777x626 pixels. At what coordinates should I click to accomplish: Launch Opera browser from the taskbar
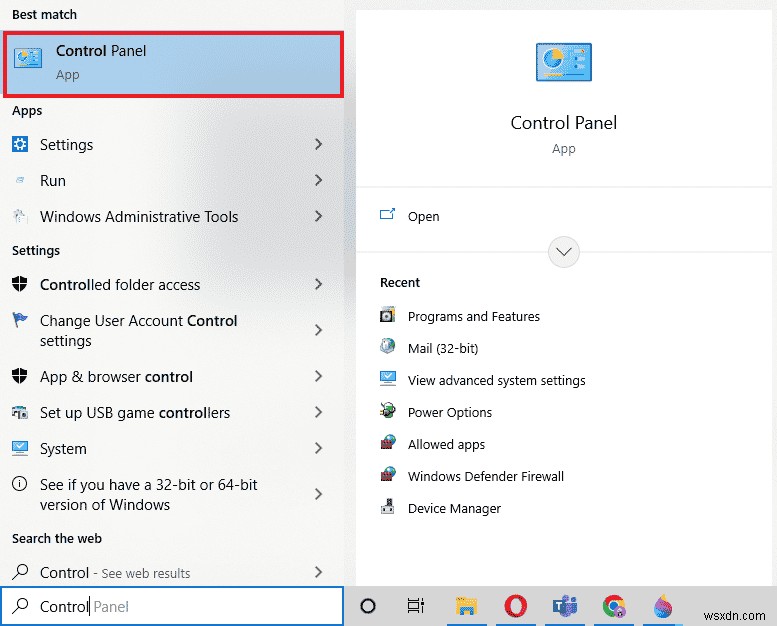pyautogui.click(x=515, y=606)
